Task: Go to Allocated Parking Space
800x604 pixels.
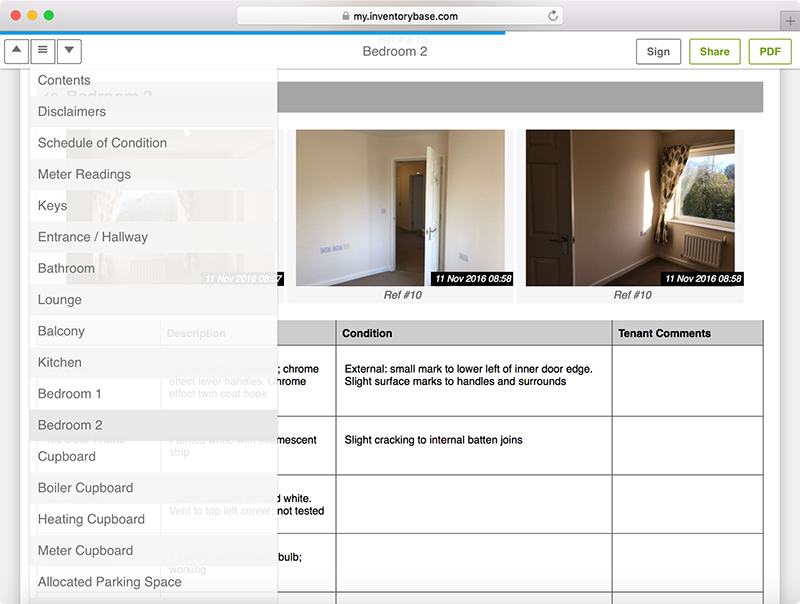Action: click(154, 582)
